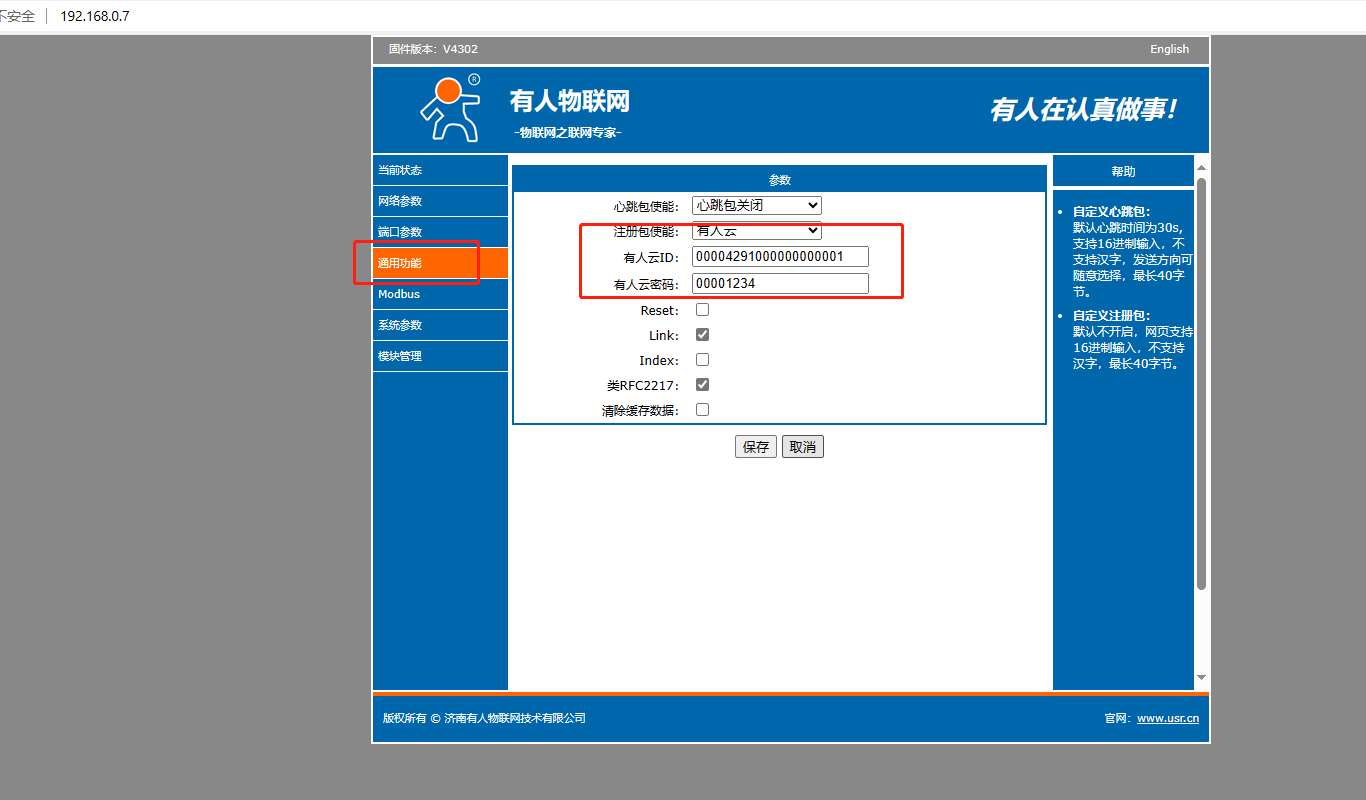Click the help panel scrollbar down arrow

click(1202, 678)
